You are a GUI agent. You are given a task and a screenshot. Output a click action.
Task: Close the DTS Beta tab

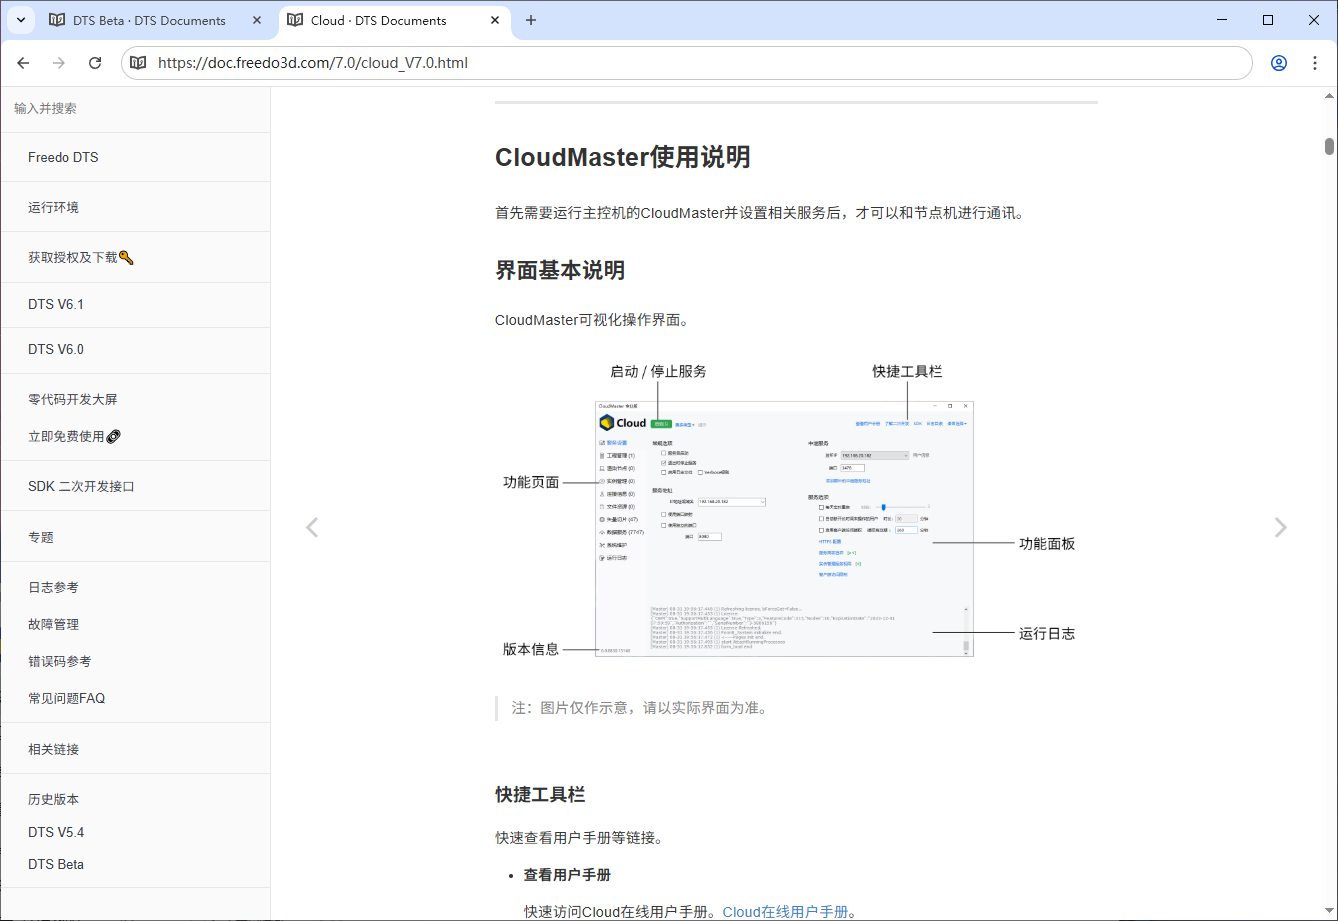point(257,20)
